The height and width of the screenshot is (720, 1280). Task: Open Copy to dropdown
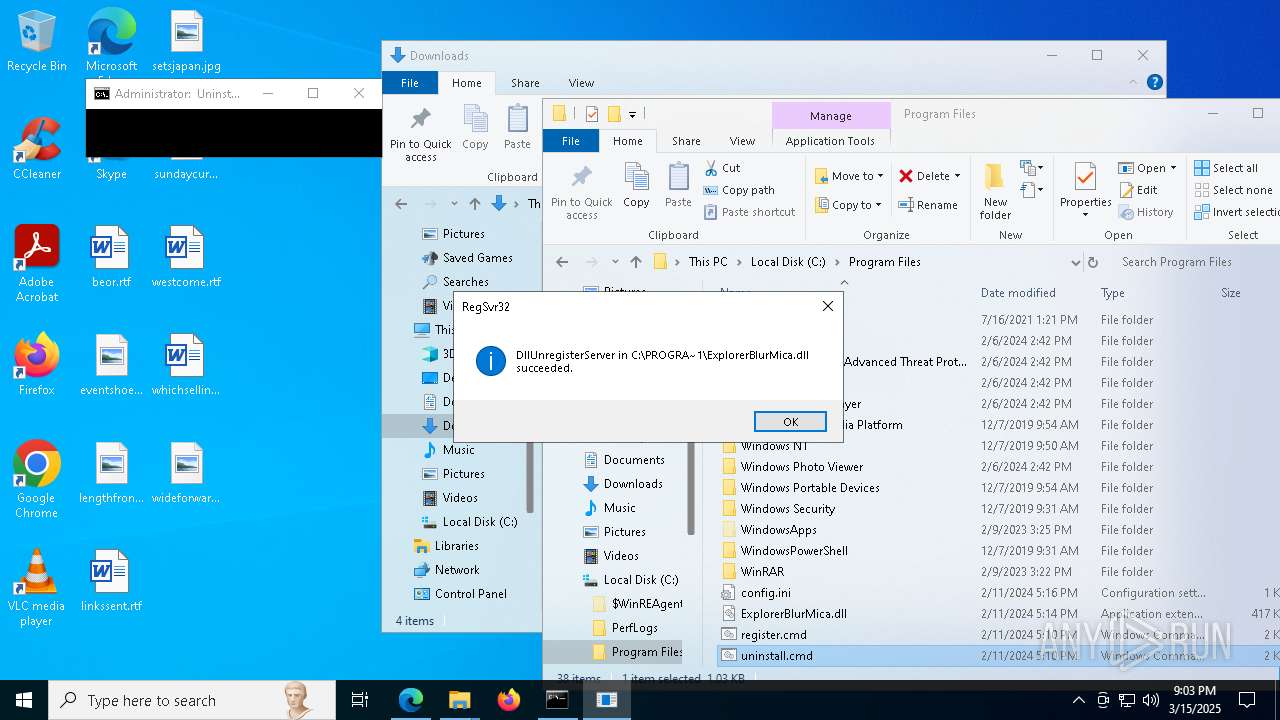coord(848,205)
